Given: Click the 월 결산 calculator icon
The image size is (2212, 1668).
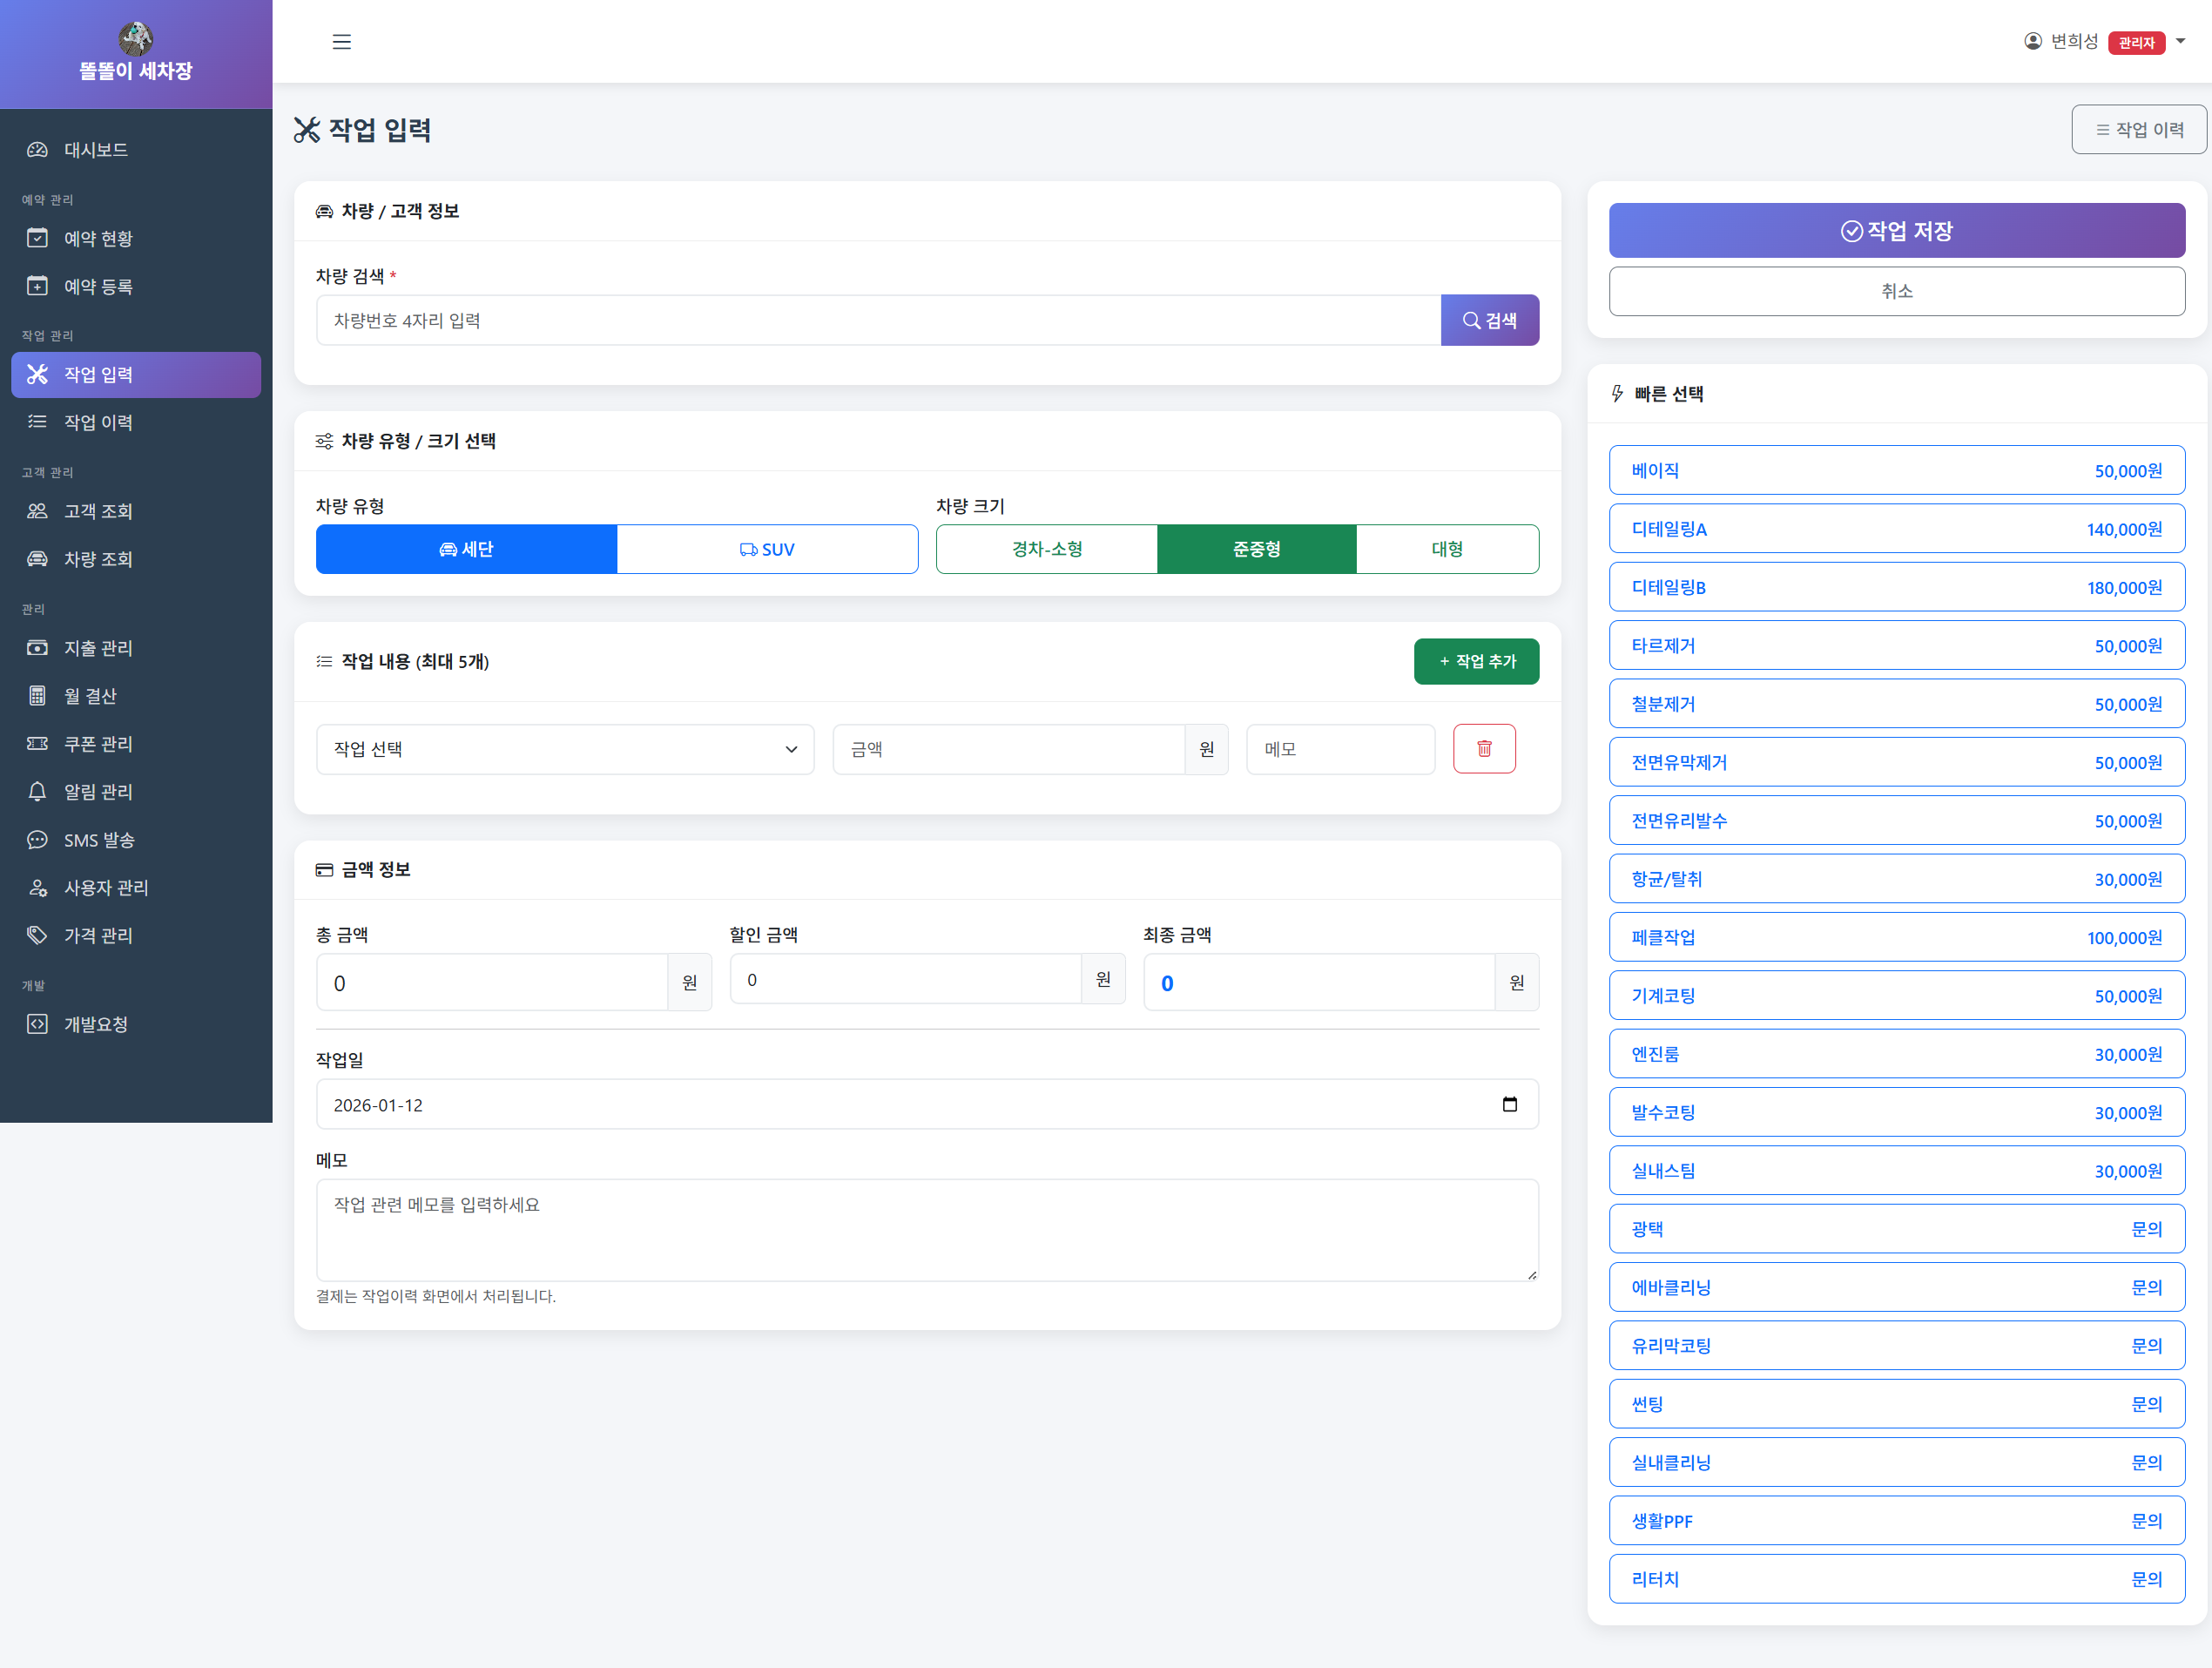Looking at the screenshot, I should (x=37, y=696).
